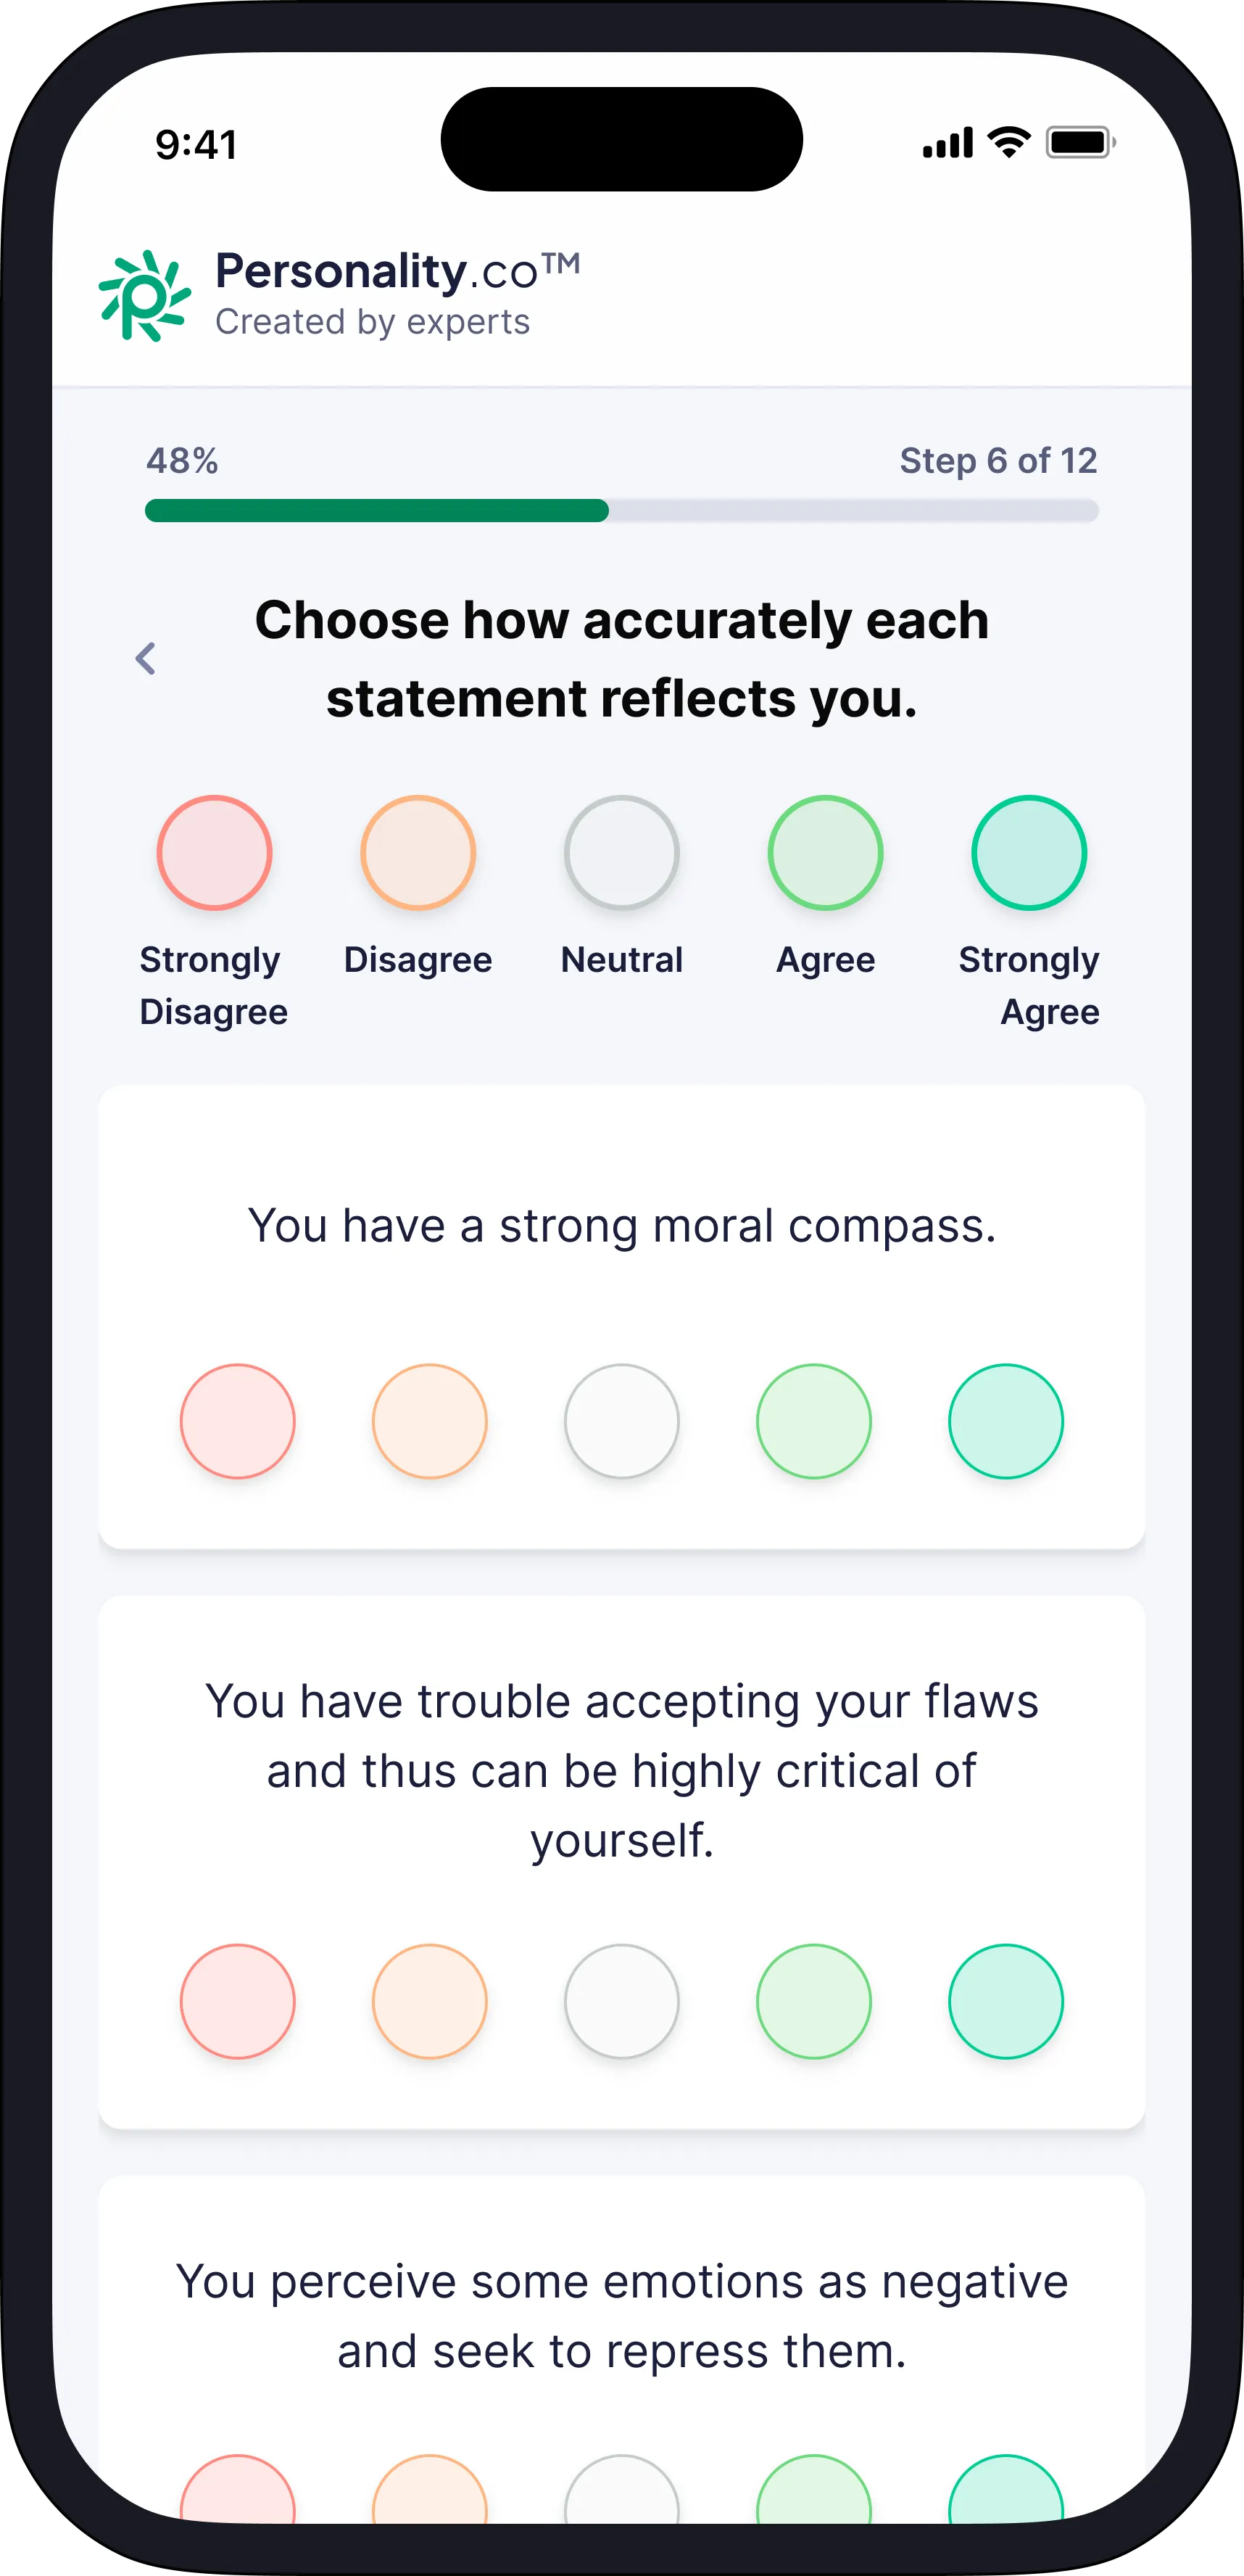
Task: Click the green 48% progress bar
Action: click(377, 511)
